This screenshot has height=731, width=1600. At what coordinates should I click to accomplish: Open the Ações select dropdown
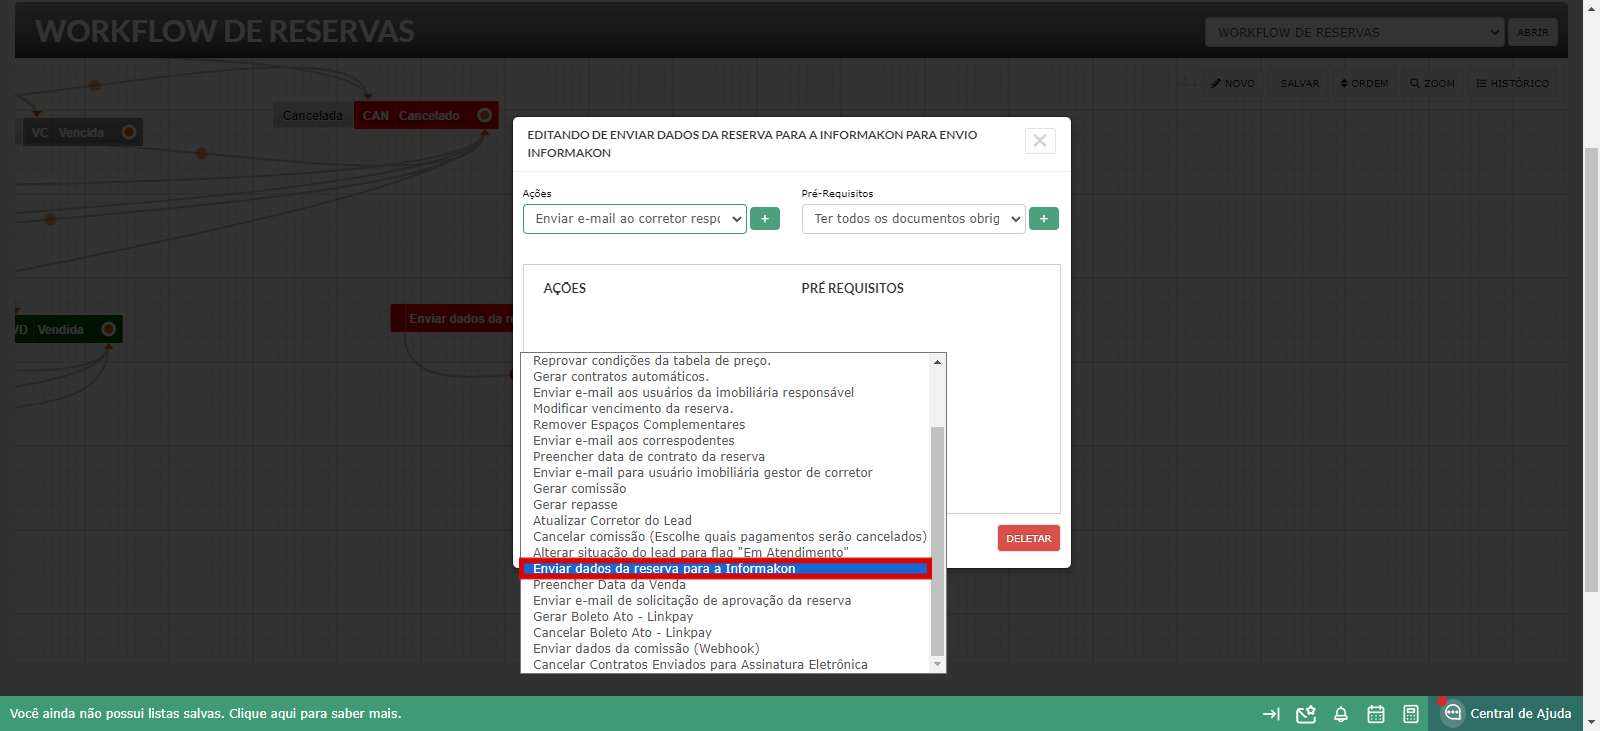point(634,219)
